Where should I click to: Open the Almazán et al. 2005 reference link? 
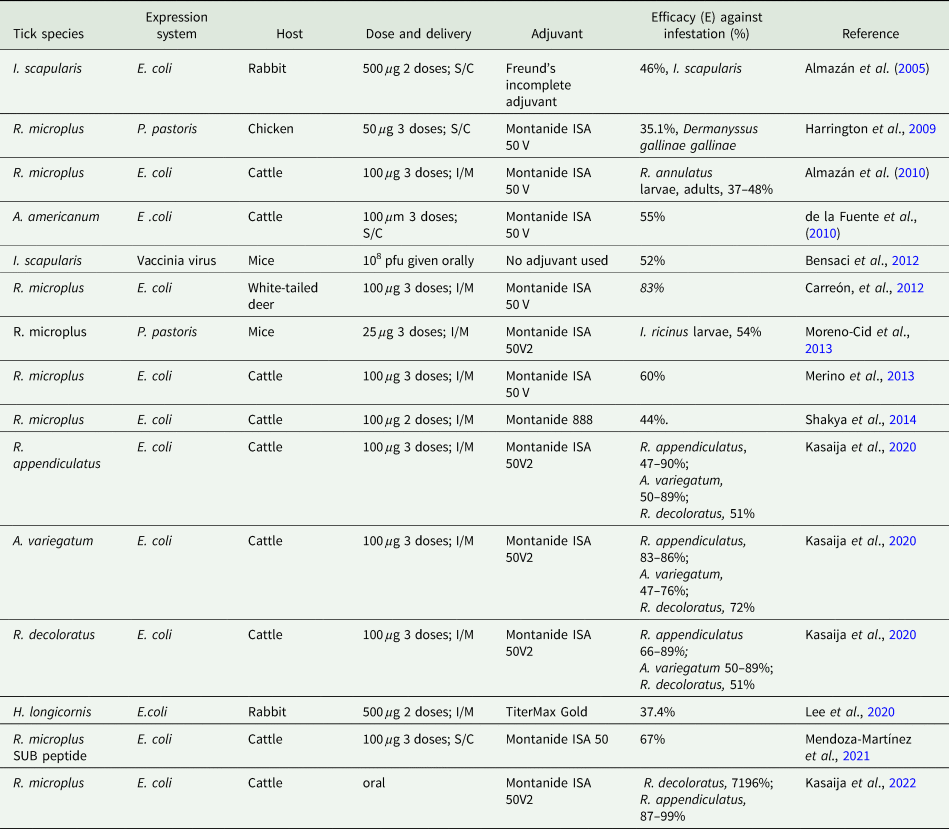(x=911, y=68)
